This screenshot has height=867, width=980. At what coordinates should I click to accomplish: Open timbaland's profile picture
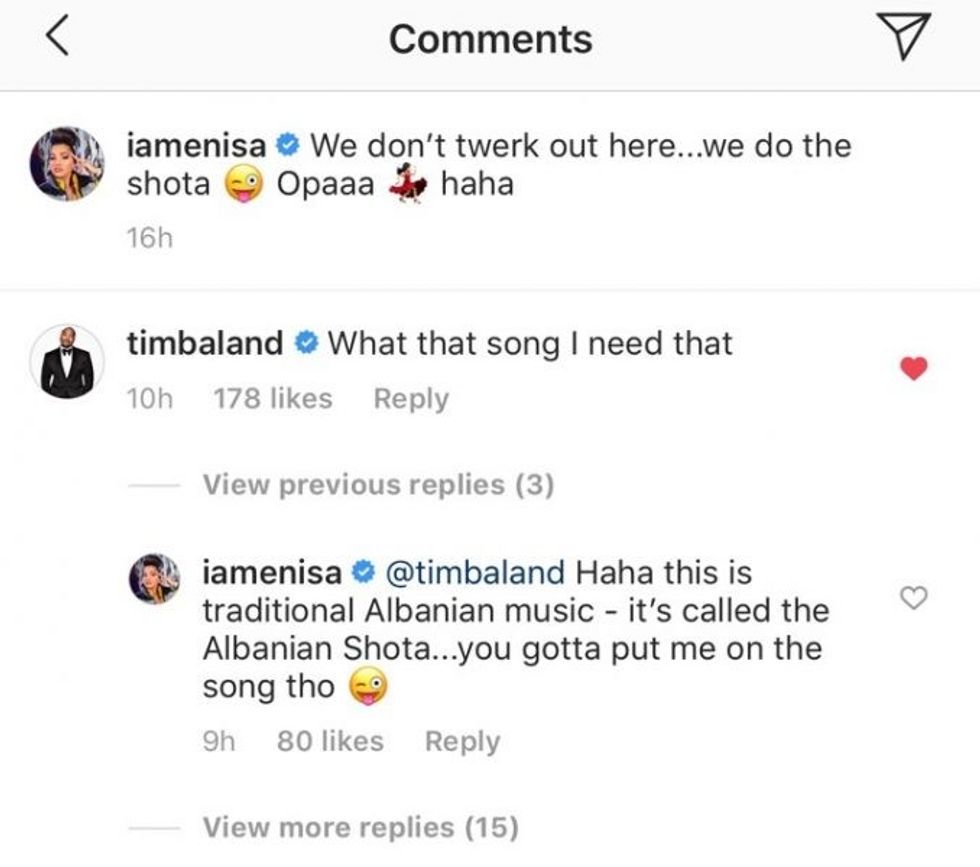point(69,362)
